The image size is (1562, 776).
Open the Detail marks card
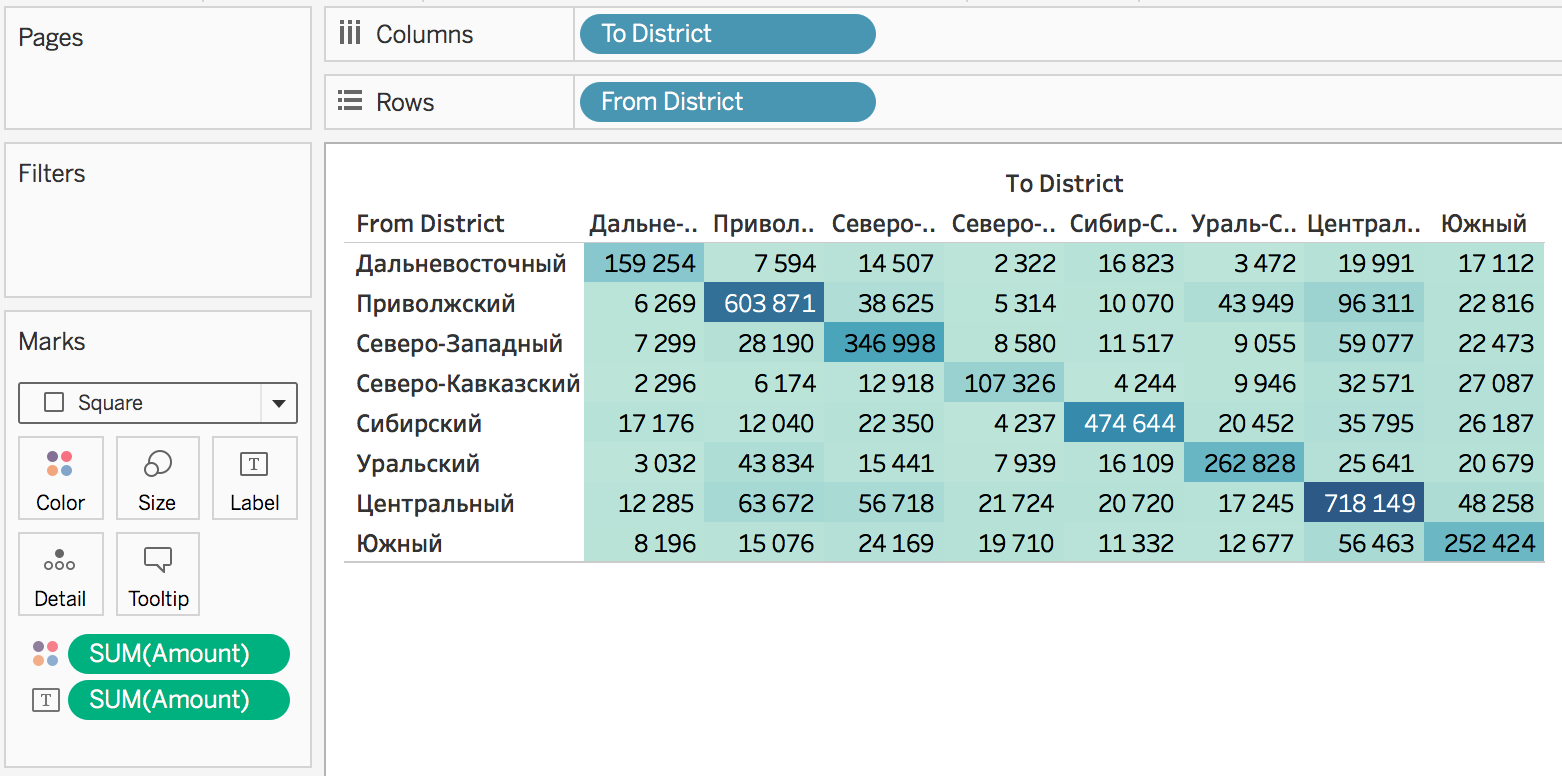click(x=60, y=574)
